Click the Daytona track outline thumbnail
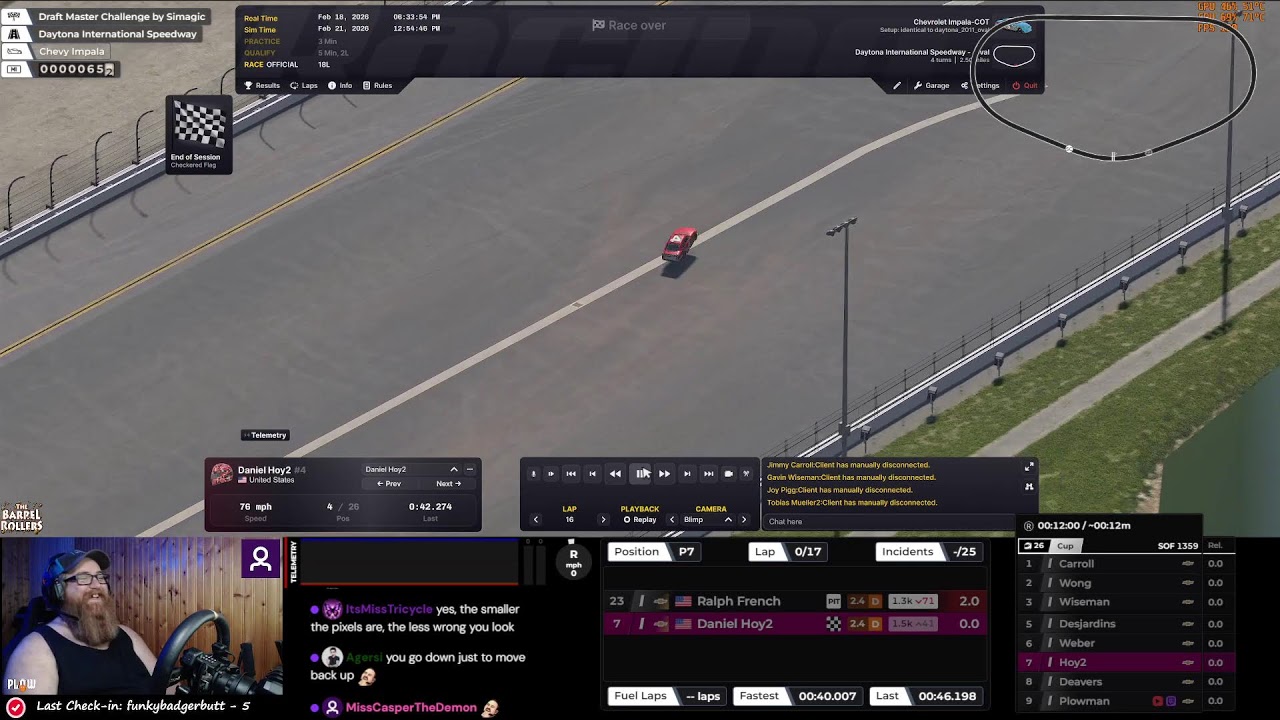Screen dimensions: 1280x720 [x=1014, y=56]
